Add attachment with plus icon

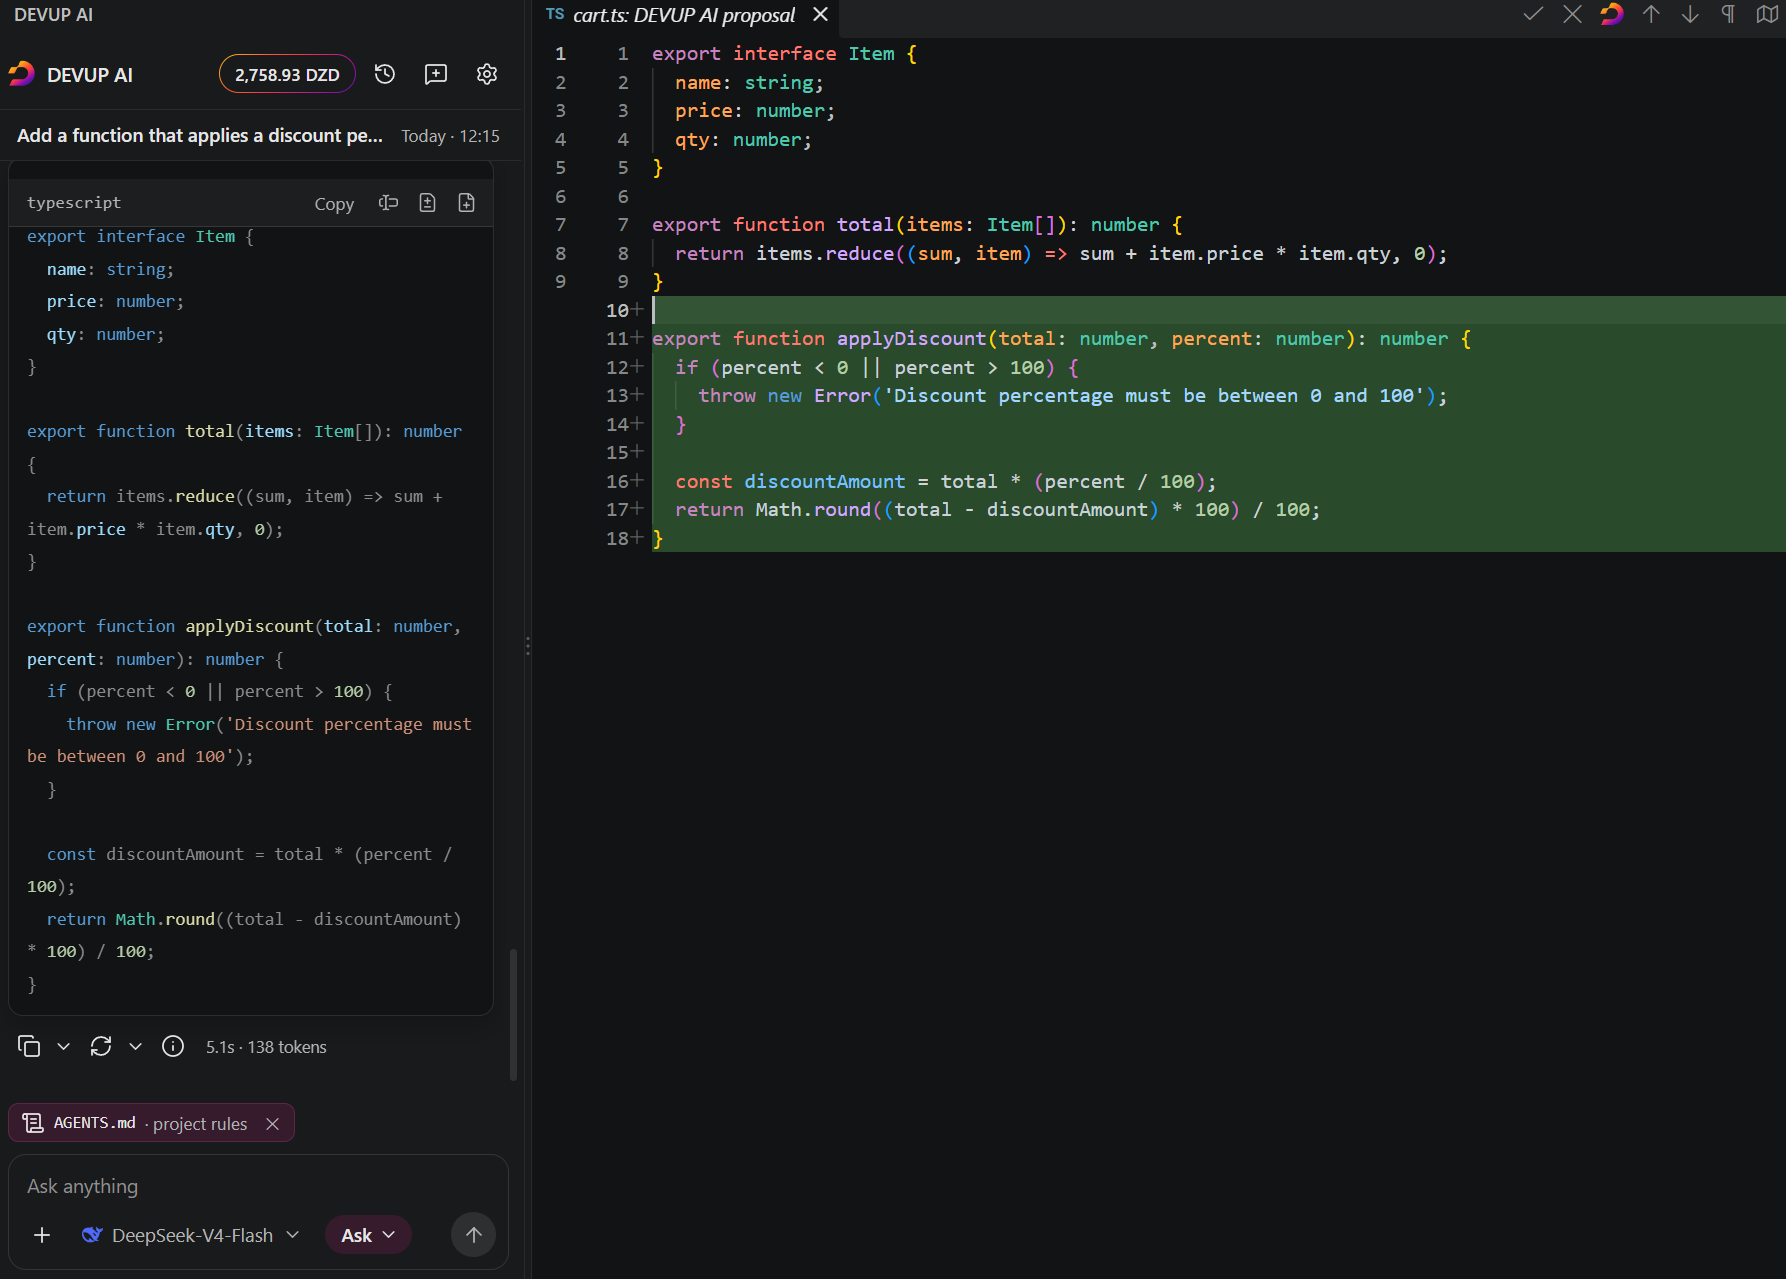click(x=42, y=1235)
